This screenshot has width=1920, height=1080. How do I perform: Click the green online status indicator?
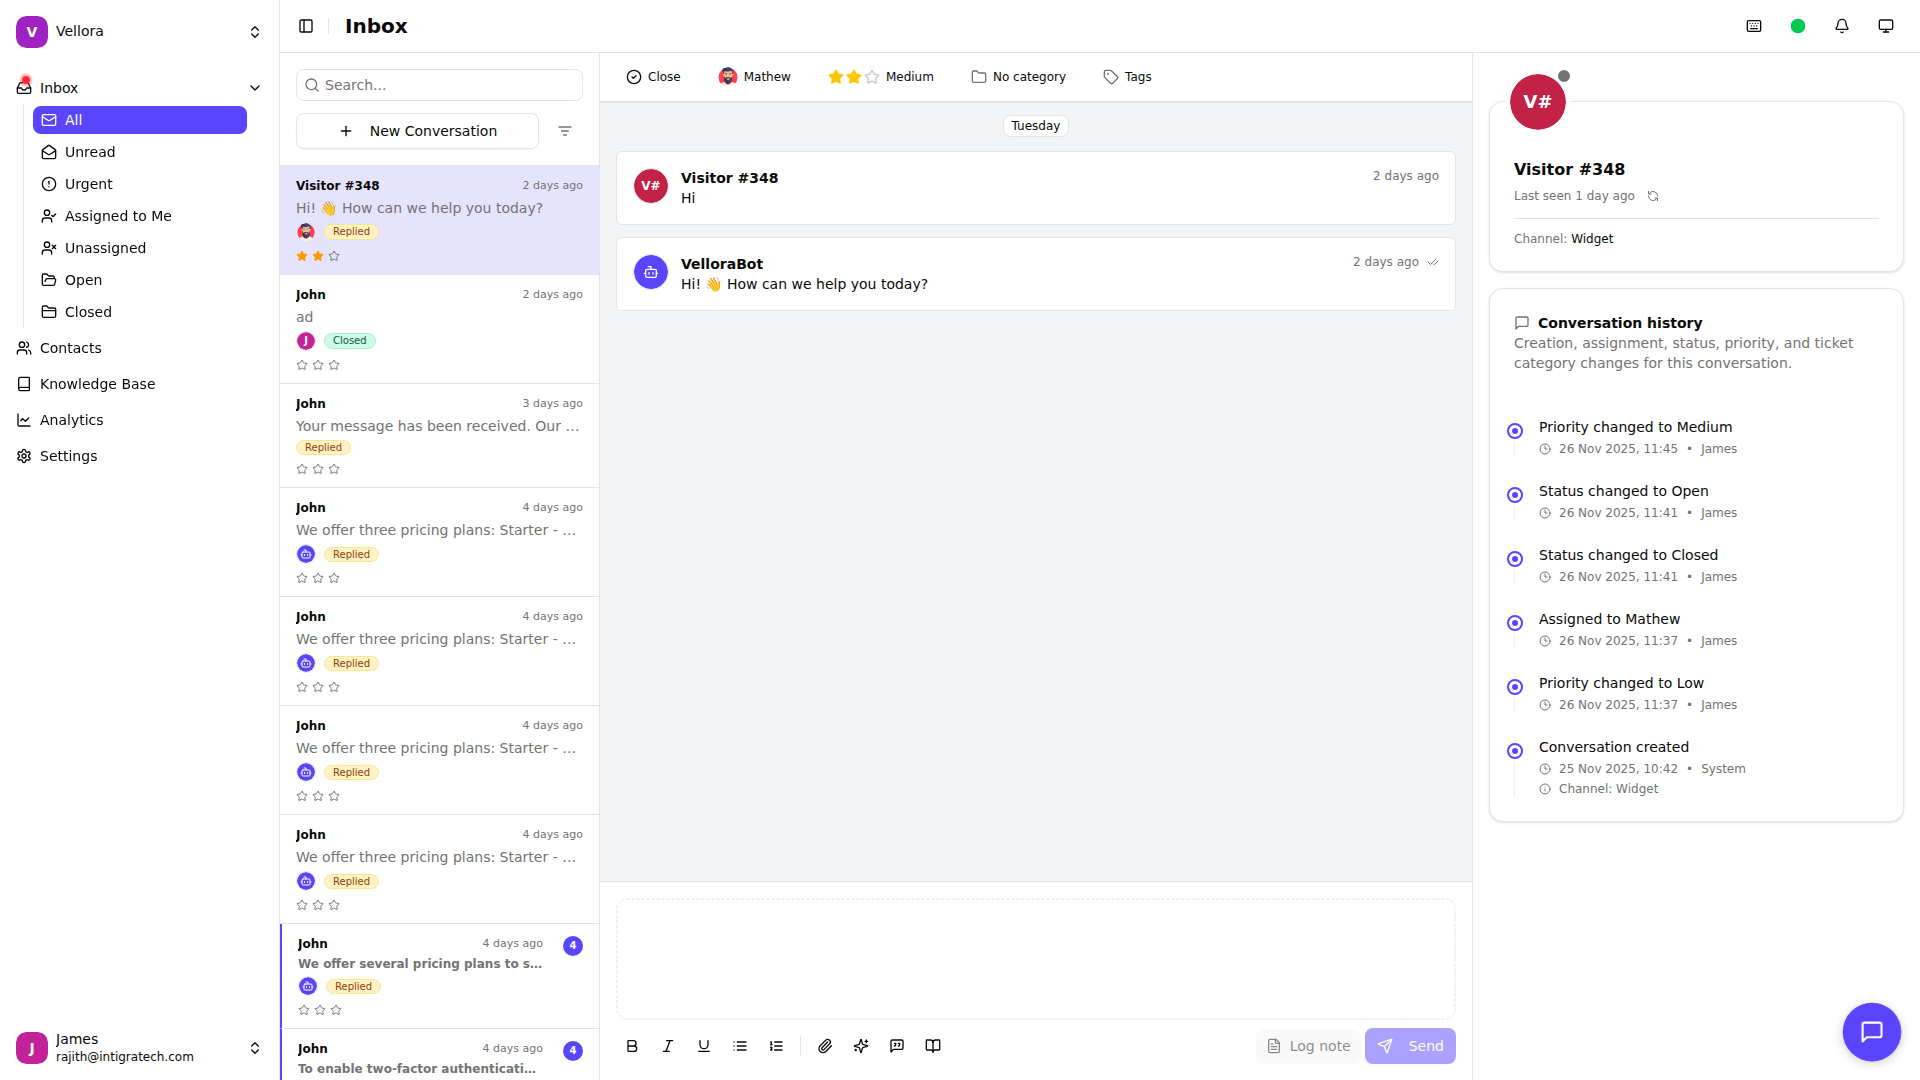(x=1798, y=26)
